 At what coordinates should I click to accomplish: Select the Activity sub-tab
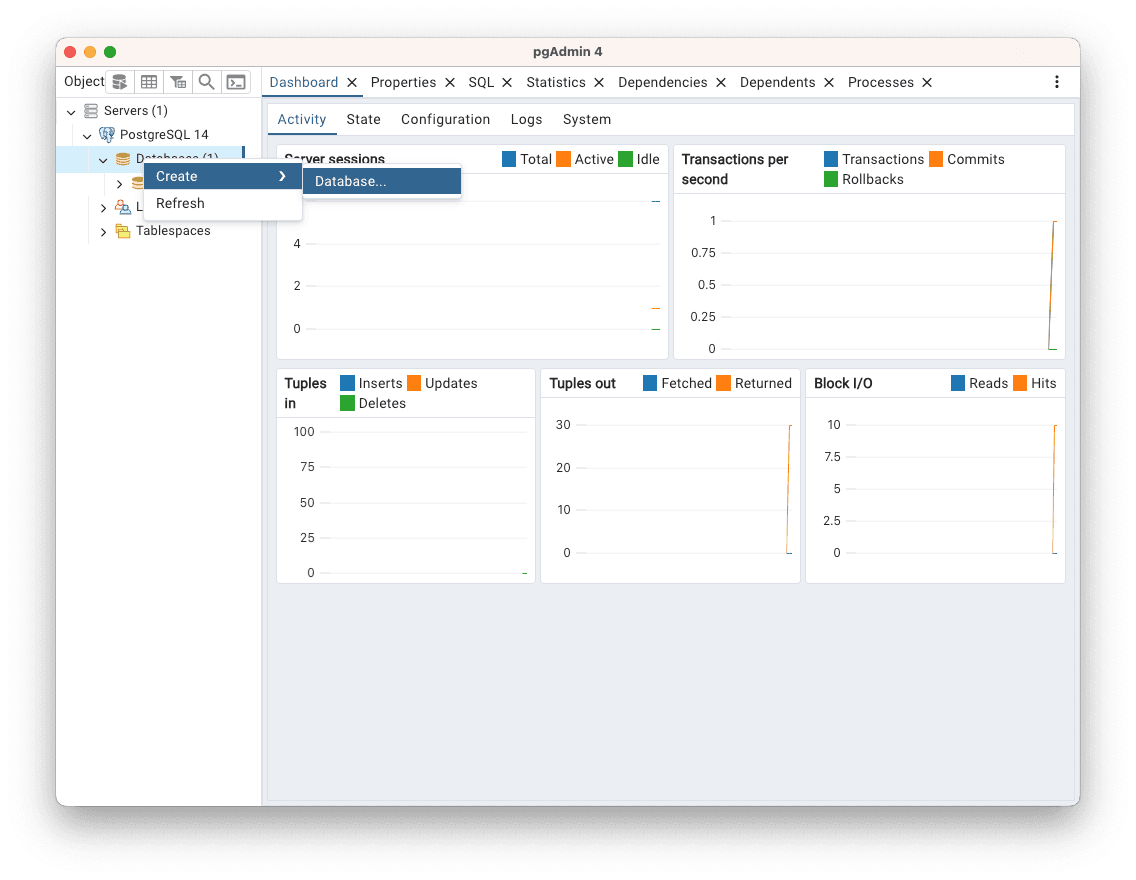pos(301,120)
